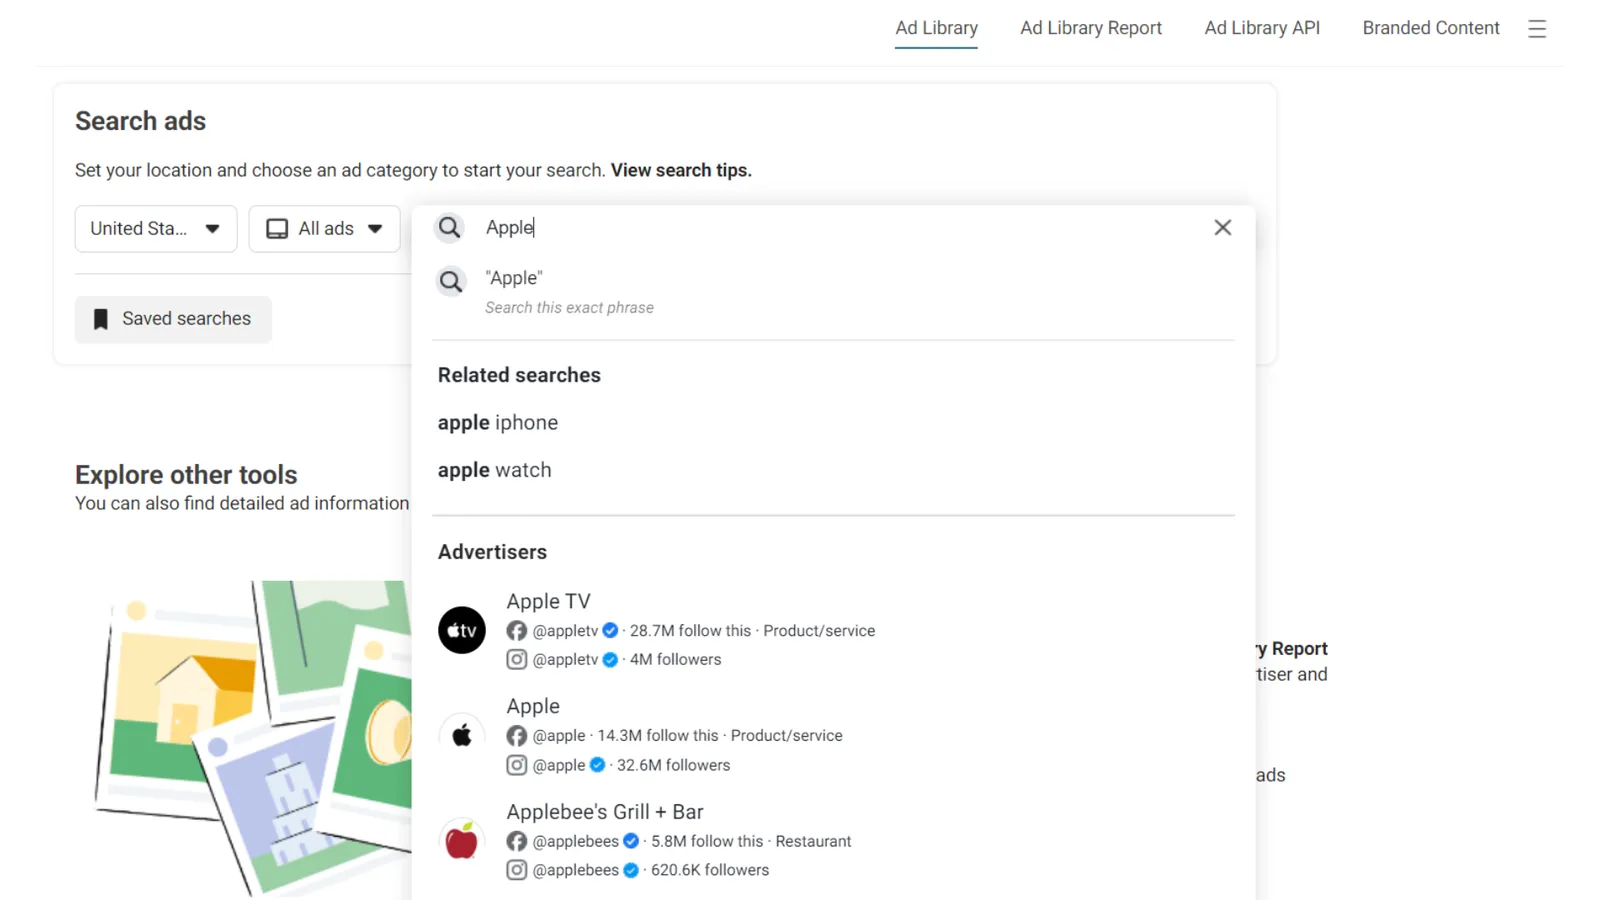Image resolution: width=1600 pixels, height=900 pixels.
Task: Open Saved searches
Action: 173,319
